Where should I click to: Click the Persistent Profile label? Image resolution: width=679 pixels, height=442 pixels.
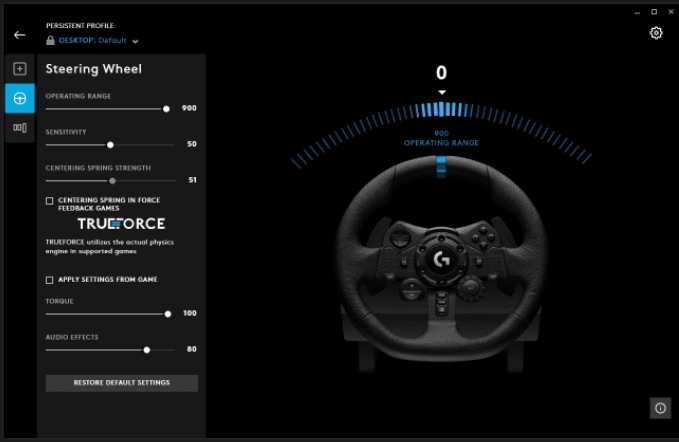pyautogui.click(x=80, y=26)
